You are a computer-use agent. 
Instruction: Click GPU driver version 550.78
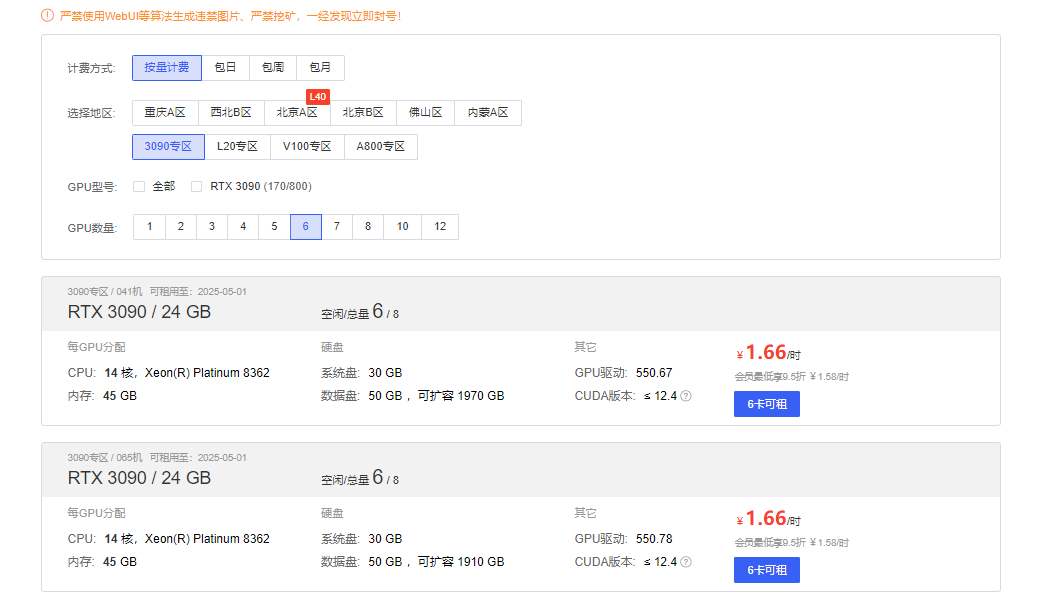[x=654, y=539]
